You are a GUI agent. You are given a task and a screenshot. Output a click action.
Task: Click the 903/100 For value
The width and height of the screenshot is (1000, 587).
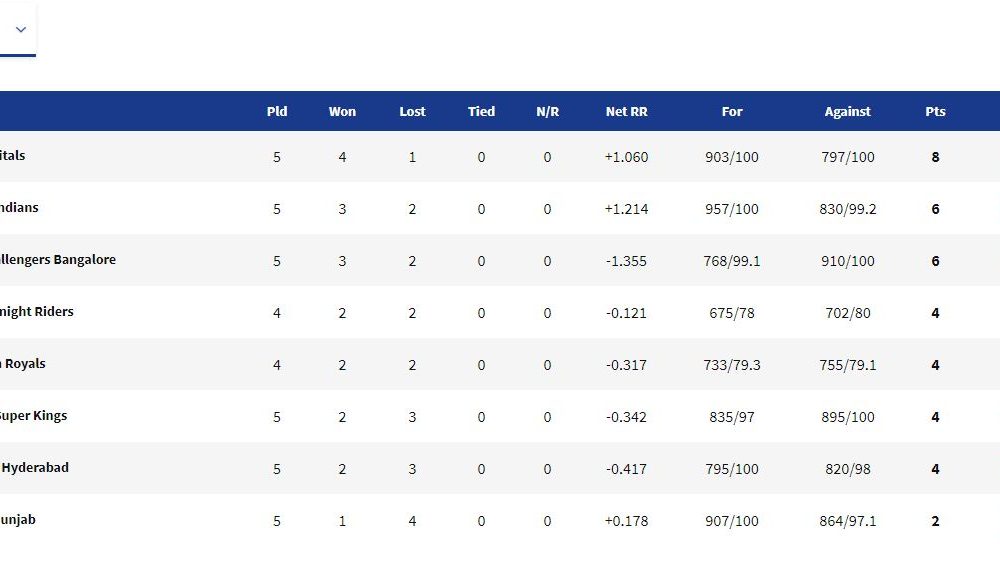coord(732,157)
